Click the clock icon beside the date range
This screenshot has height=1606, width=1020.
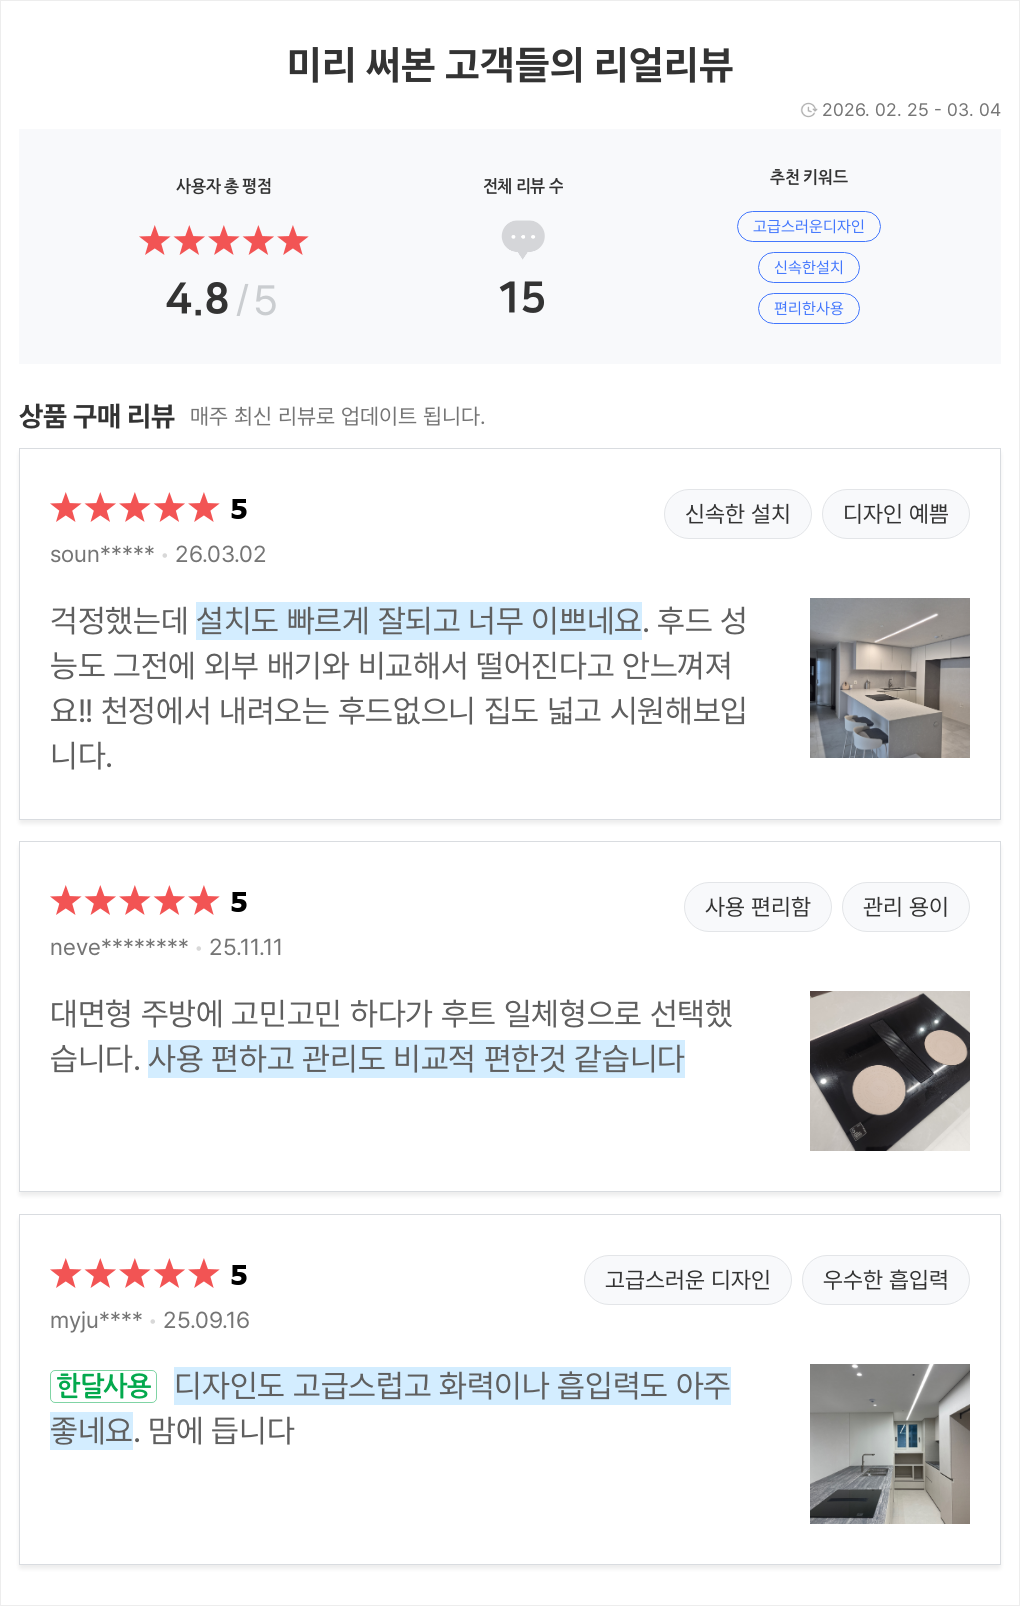pos(808,110)
